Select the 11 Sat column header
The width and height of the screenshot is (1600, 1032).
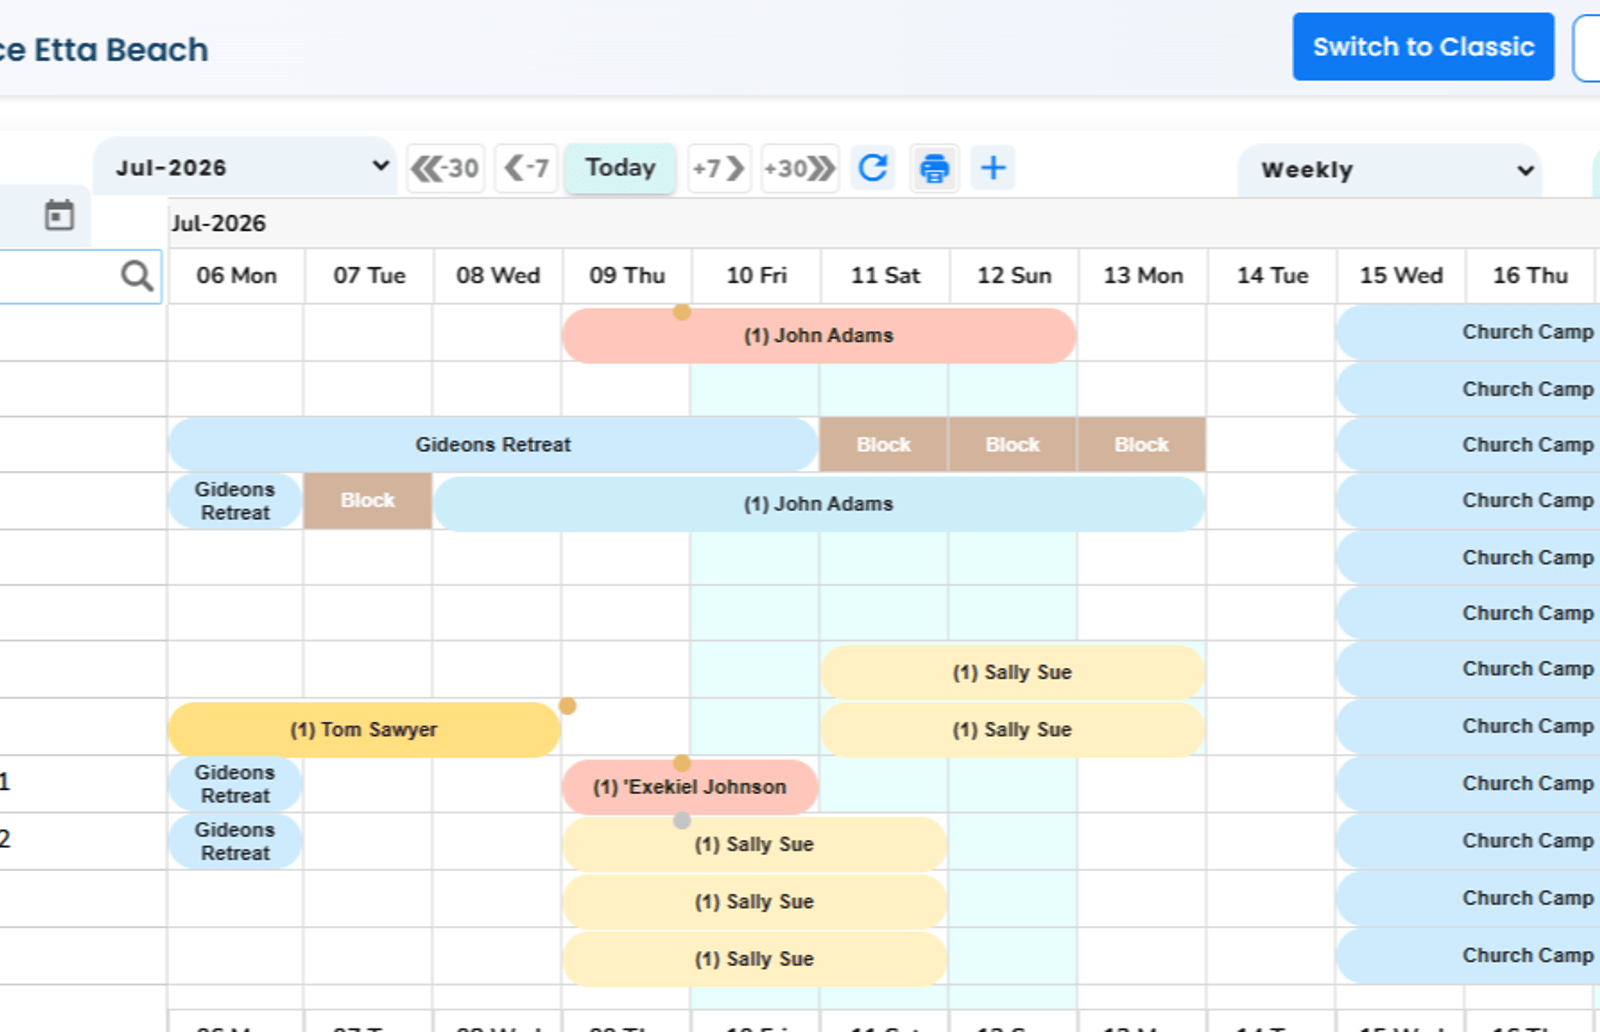[885, 276]
